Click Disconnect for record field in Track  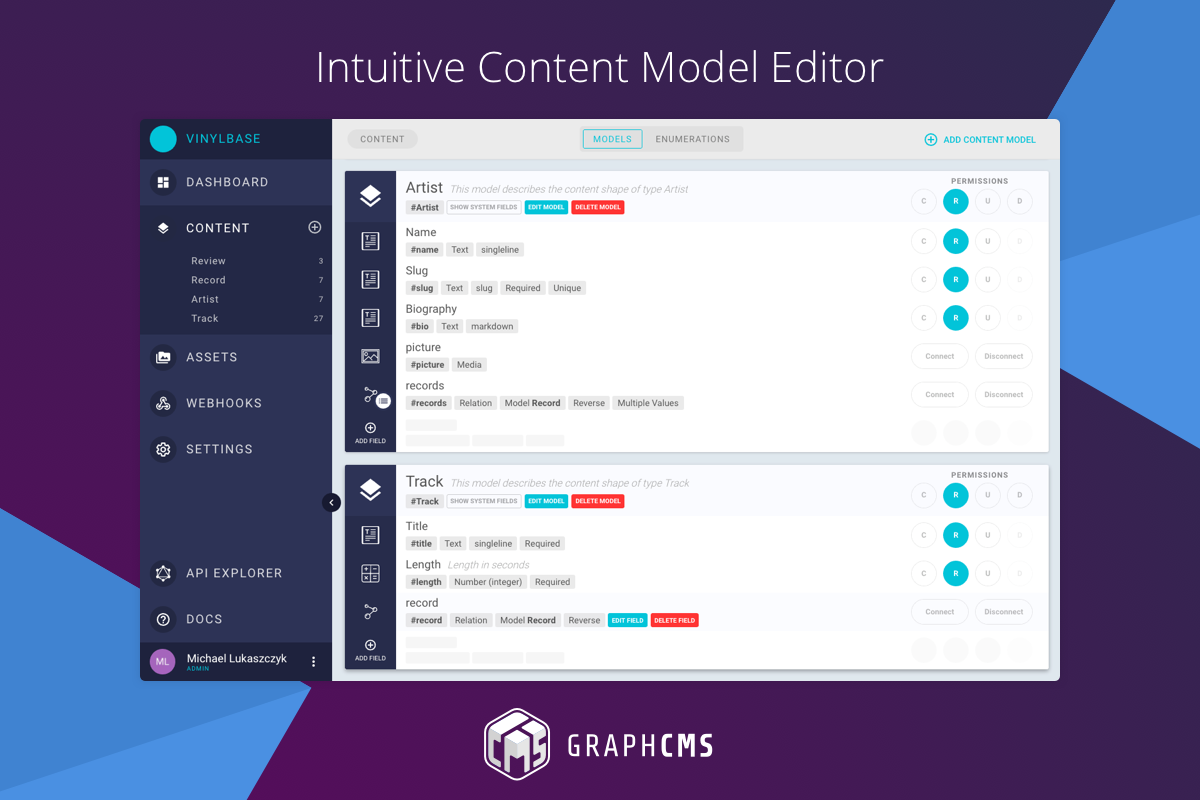pyautogui.click(x=1004, y=611)
